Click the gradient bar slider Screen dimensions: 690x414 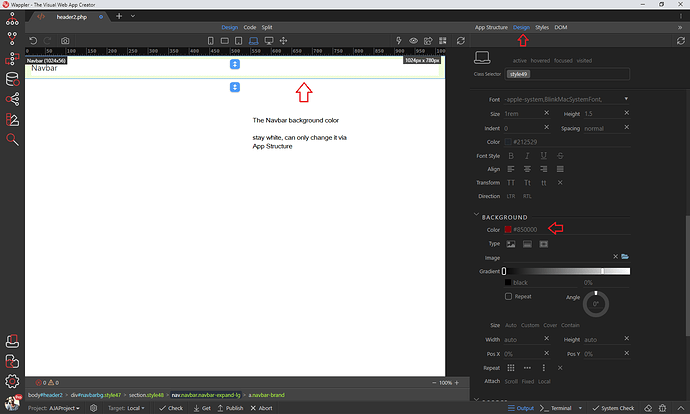tap(567, 271)
